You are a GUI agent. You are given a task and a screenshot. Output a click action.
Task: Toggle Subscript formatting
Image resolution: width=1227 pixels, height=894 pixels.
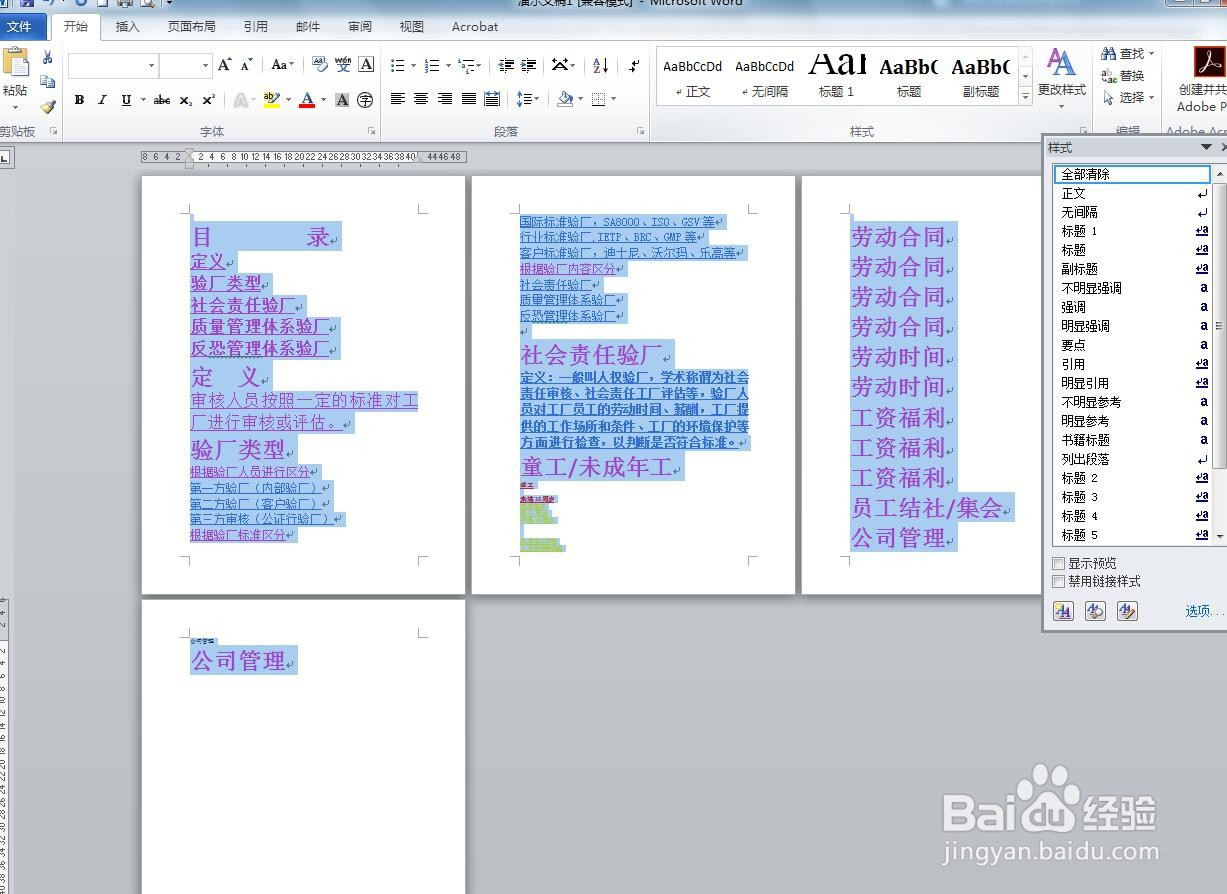(186, 100)
